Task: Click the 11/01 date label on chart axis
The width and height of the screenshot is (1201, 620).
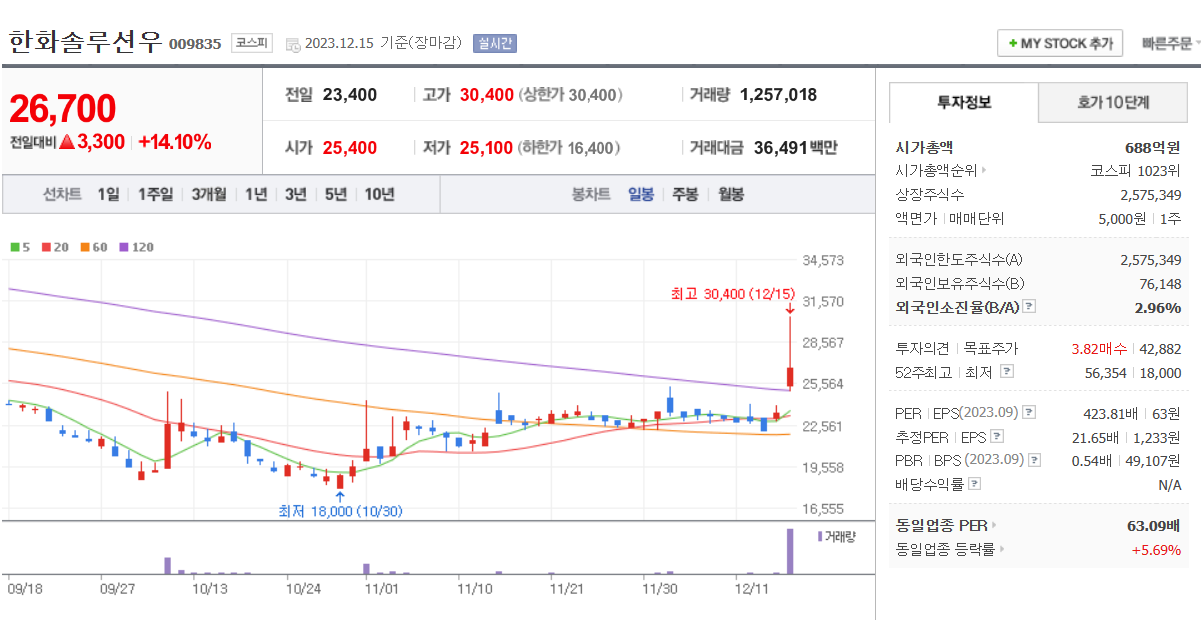Action: click(382, 589)
